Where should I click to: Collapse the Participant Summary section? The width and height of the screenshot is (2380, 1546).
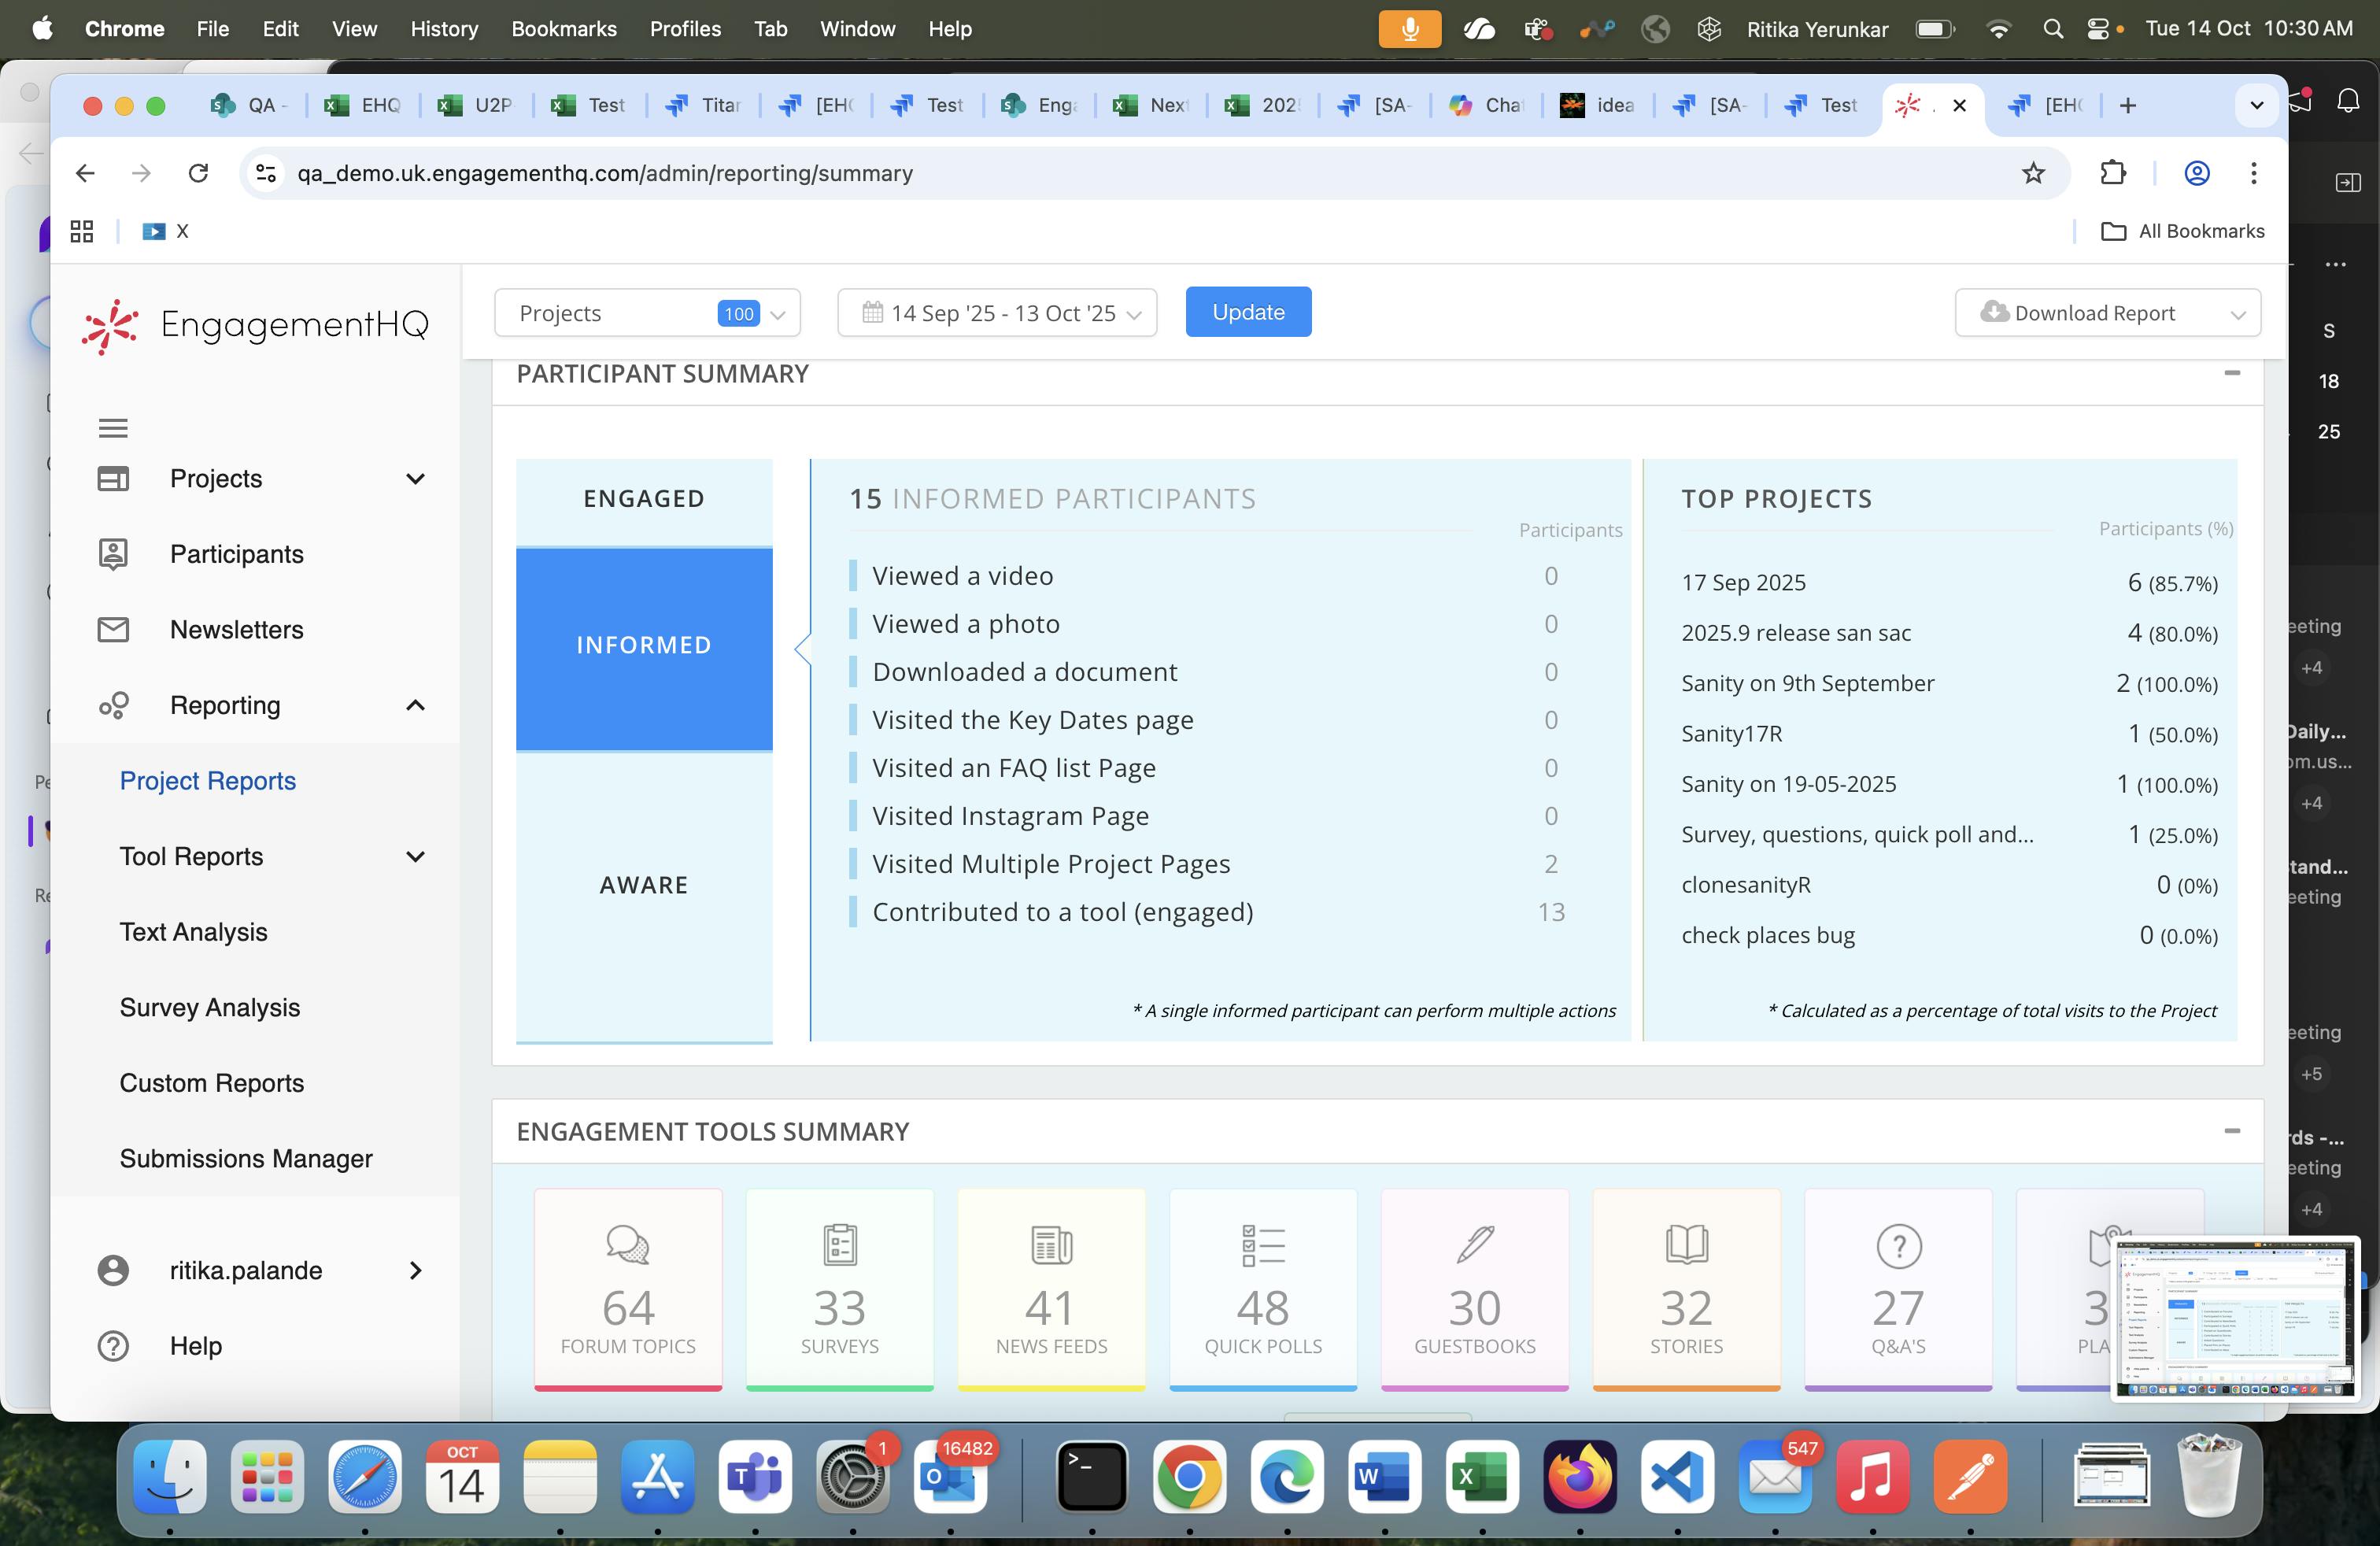[x=2232, y=373]
